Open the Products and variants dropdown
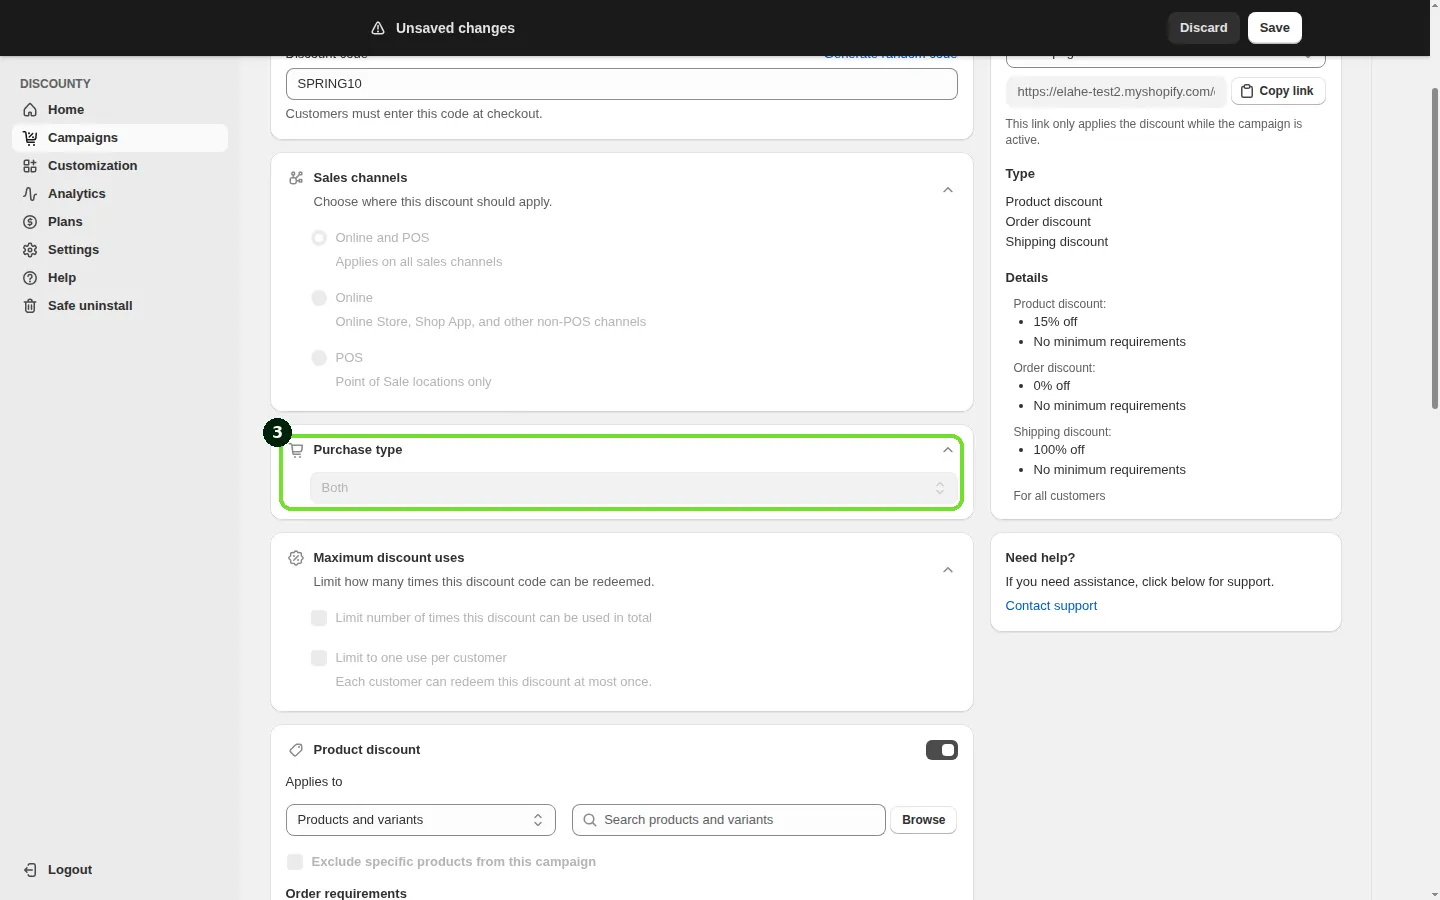Image resolution: width=1440 pixels, height=900 pixels. (421, 820)
